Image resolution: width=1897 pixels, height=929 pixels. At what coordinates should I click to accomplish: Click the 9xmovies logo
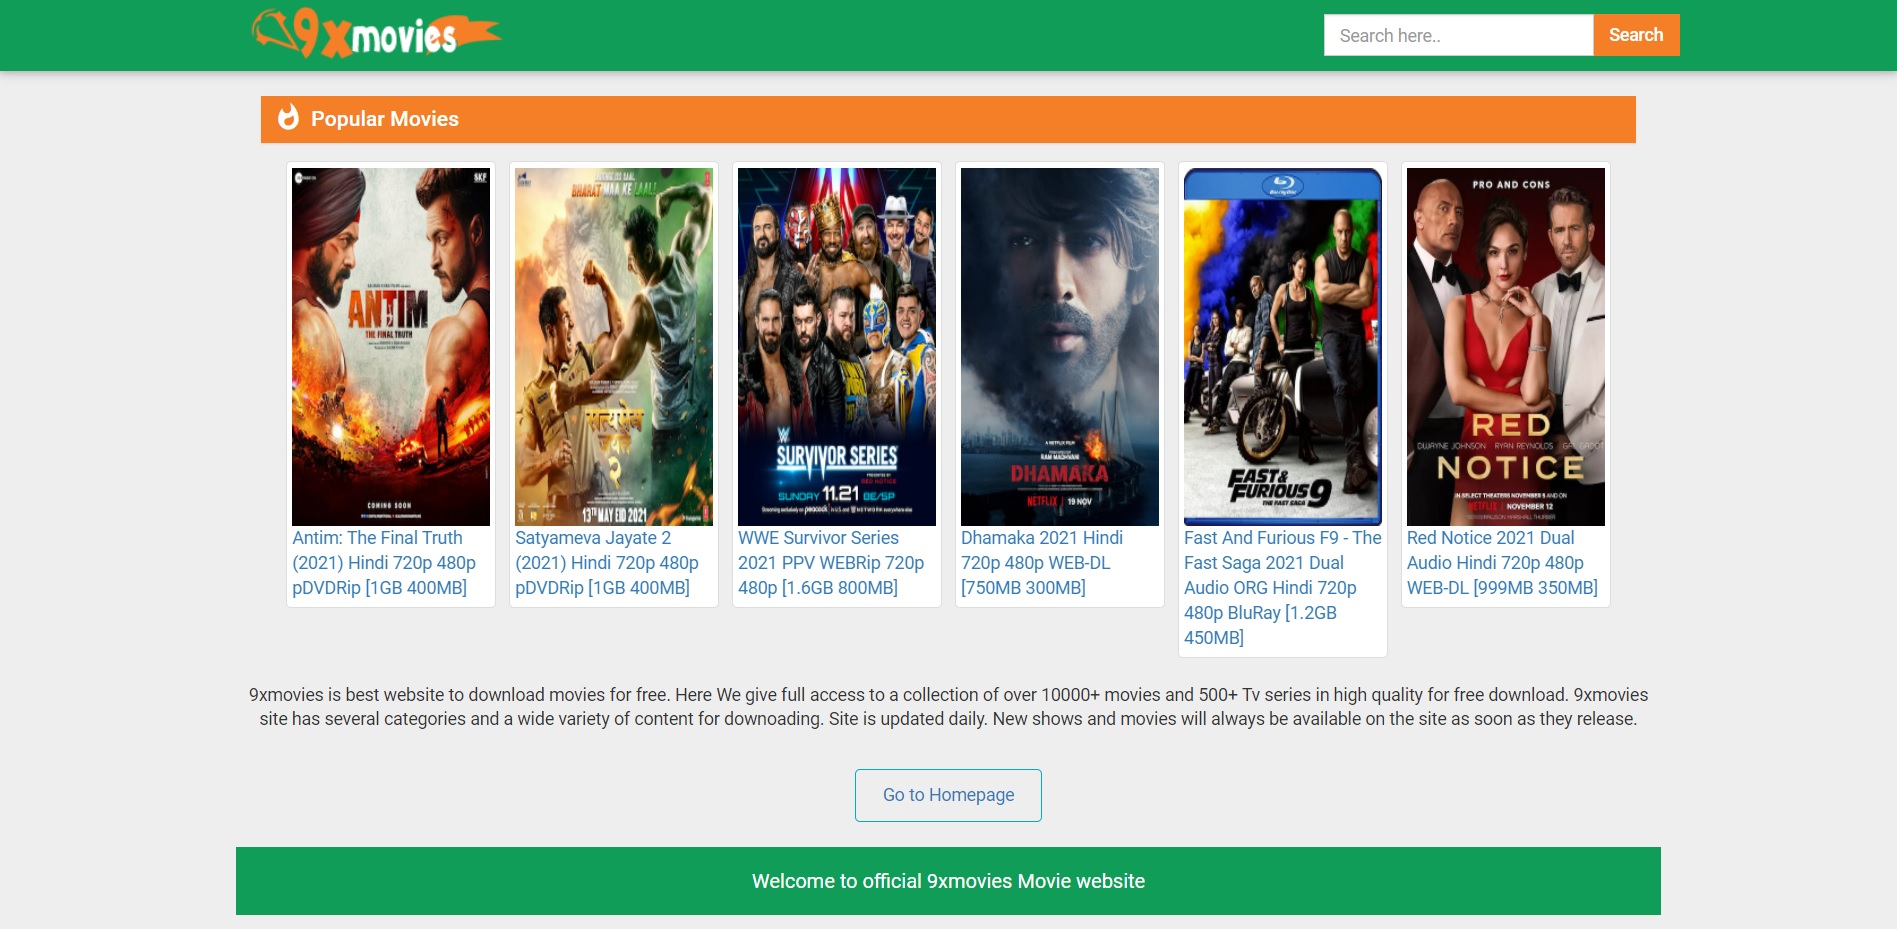(376, 35)
